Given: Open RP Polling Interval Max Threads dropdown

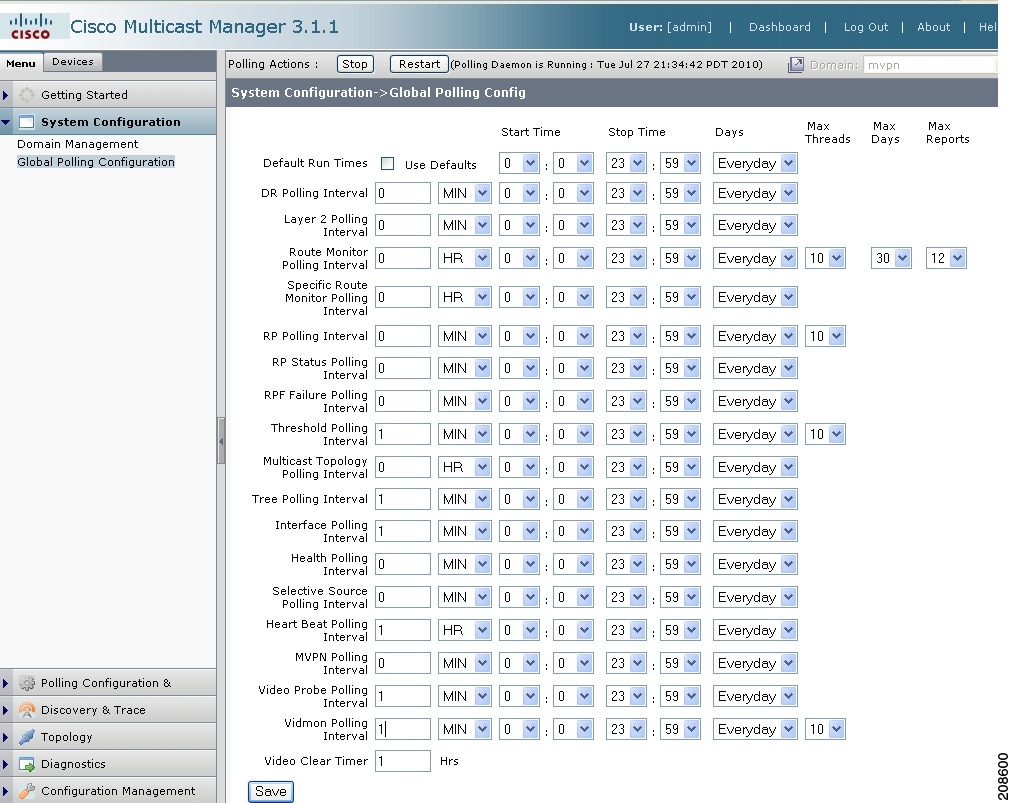Looking at the screenshot, I should [x=825, y=336].
